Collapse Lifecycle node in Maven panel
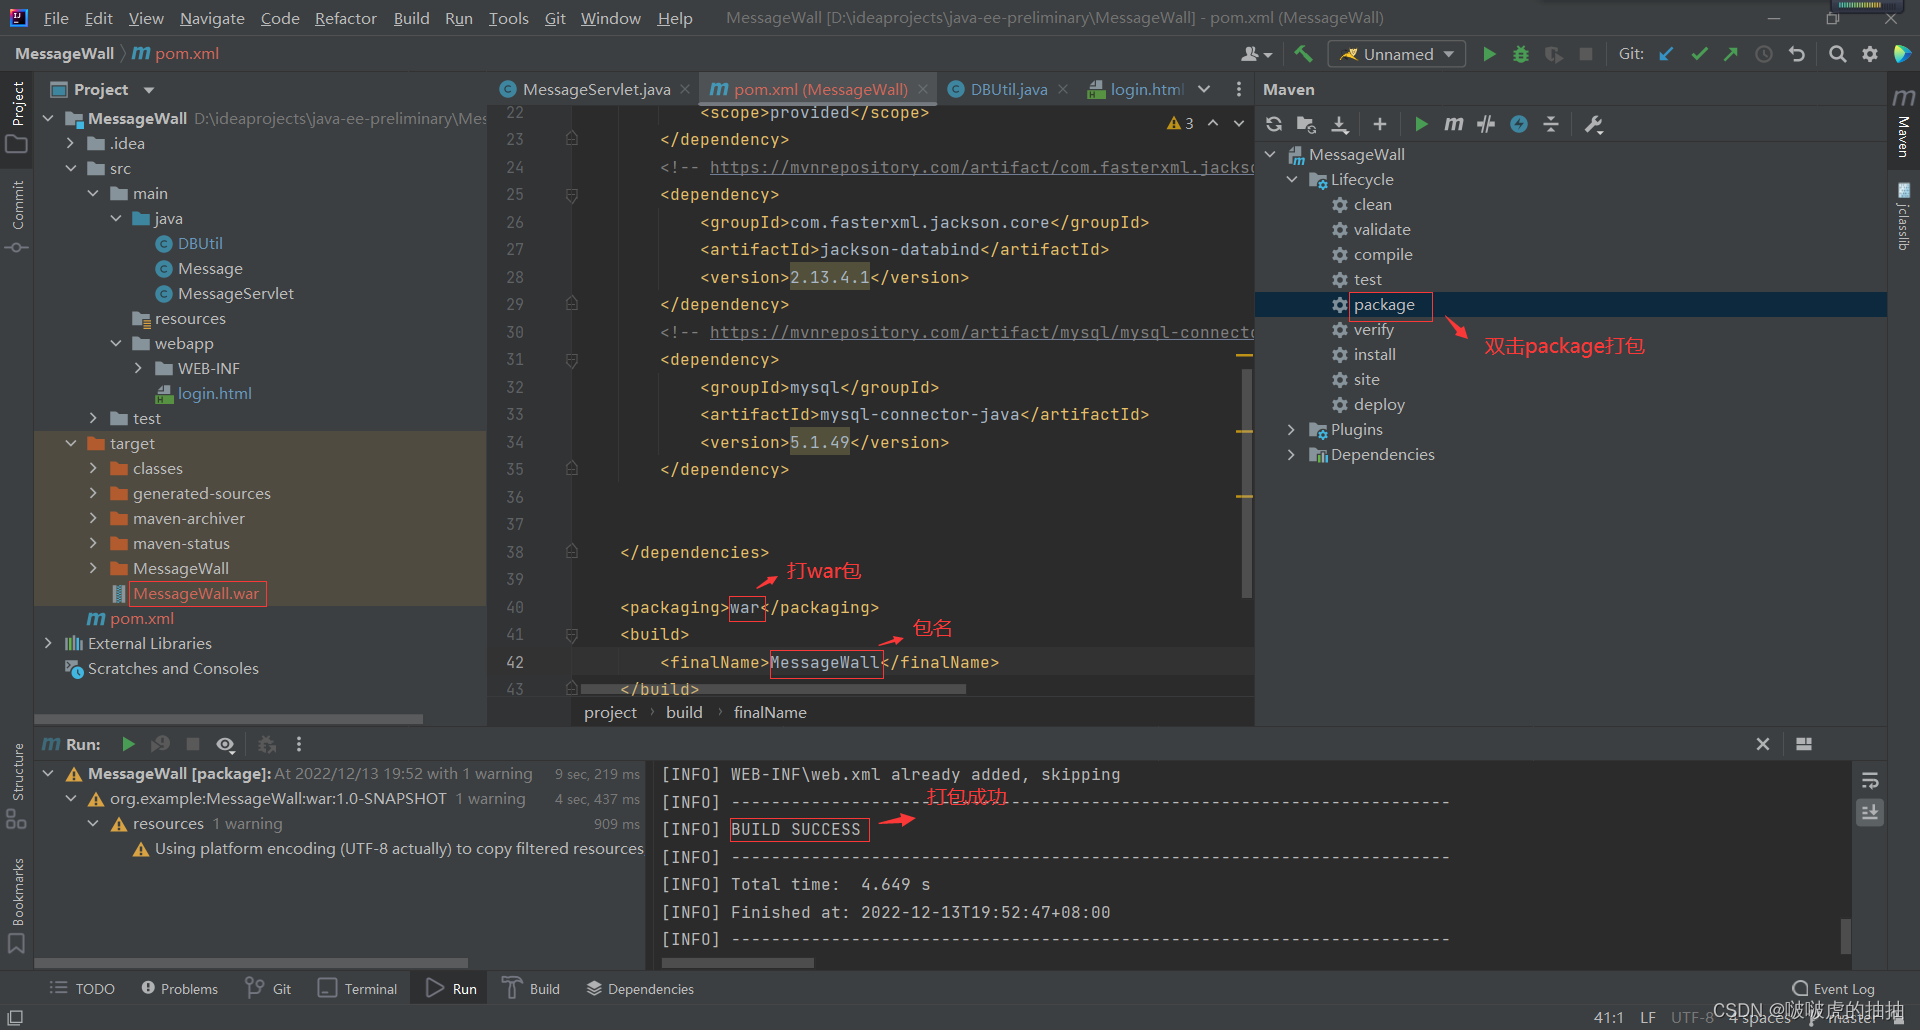Viewport: 1920px width, 1030px height. point(1291,179)
